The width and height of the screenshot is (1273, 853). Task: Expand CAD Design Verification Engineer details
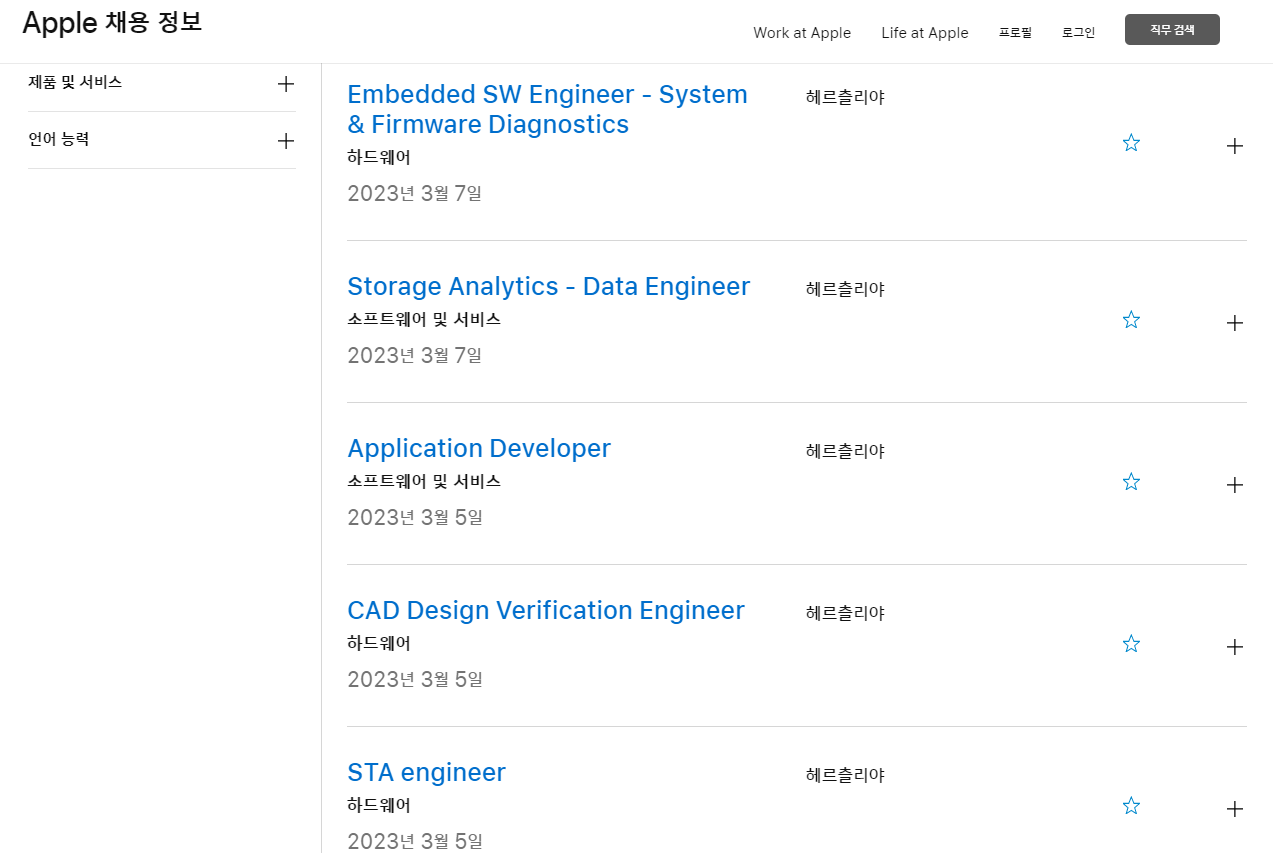pos(1235,647)
